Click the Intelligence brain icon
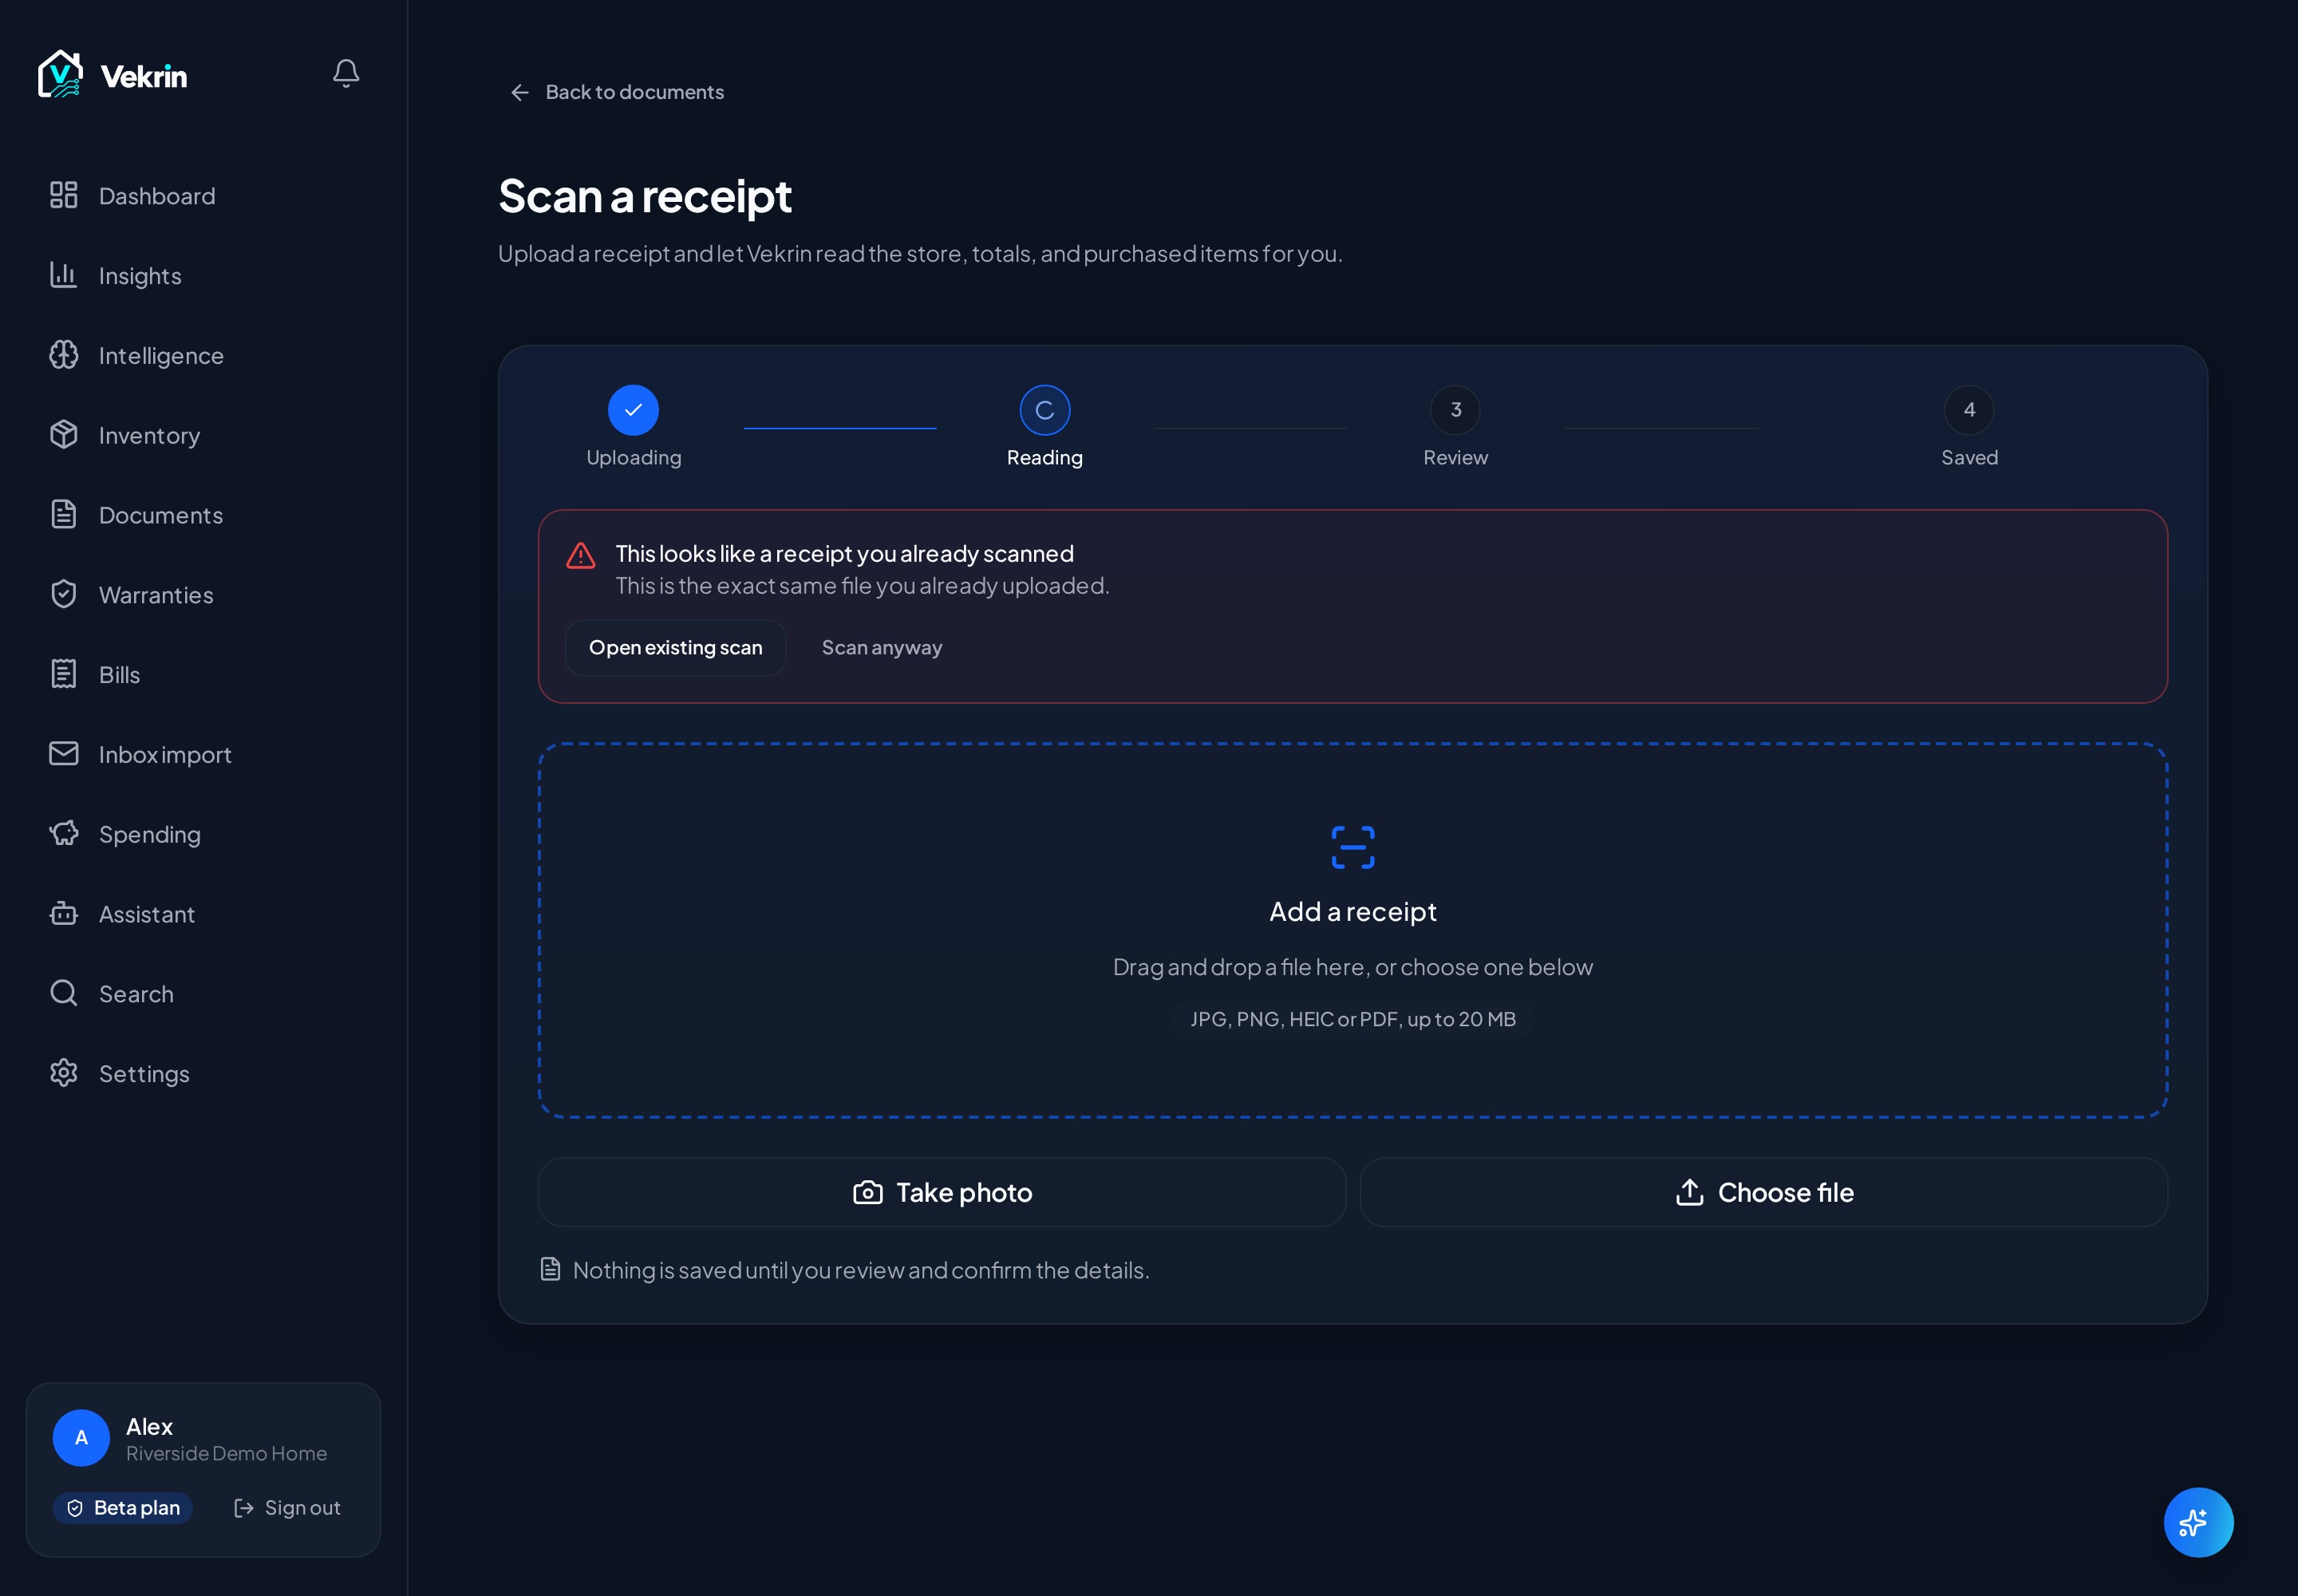The width and height of the screenshot is (2298, 1596). (64, 355)
